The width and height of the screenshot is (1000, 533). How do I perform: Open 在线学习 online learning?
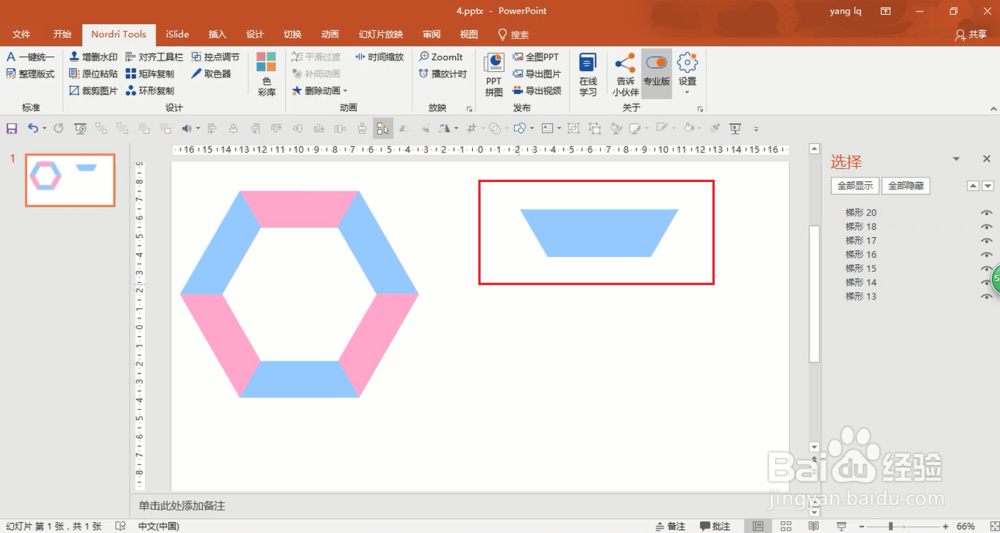pyautogui.click(x=588, y=74)
